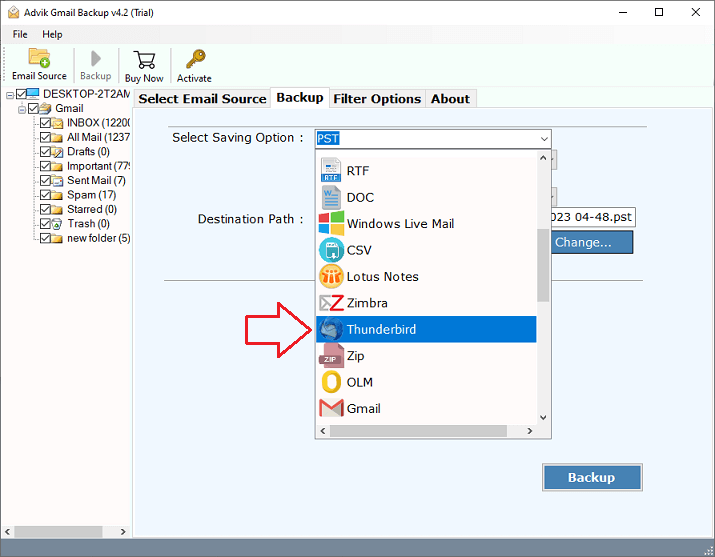715x557 pixels.
Task: Open the File menu
Action: click(x=20, y=34)
